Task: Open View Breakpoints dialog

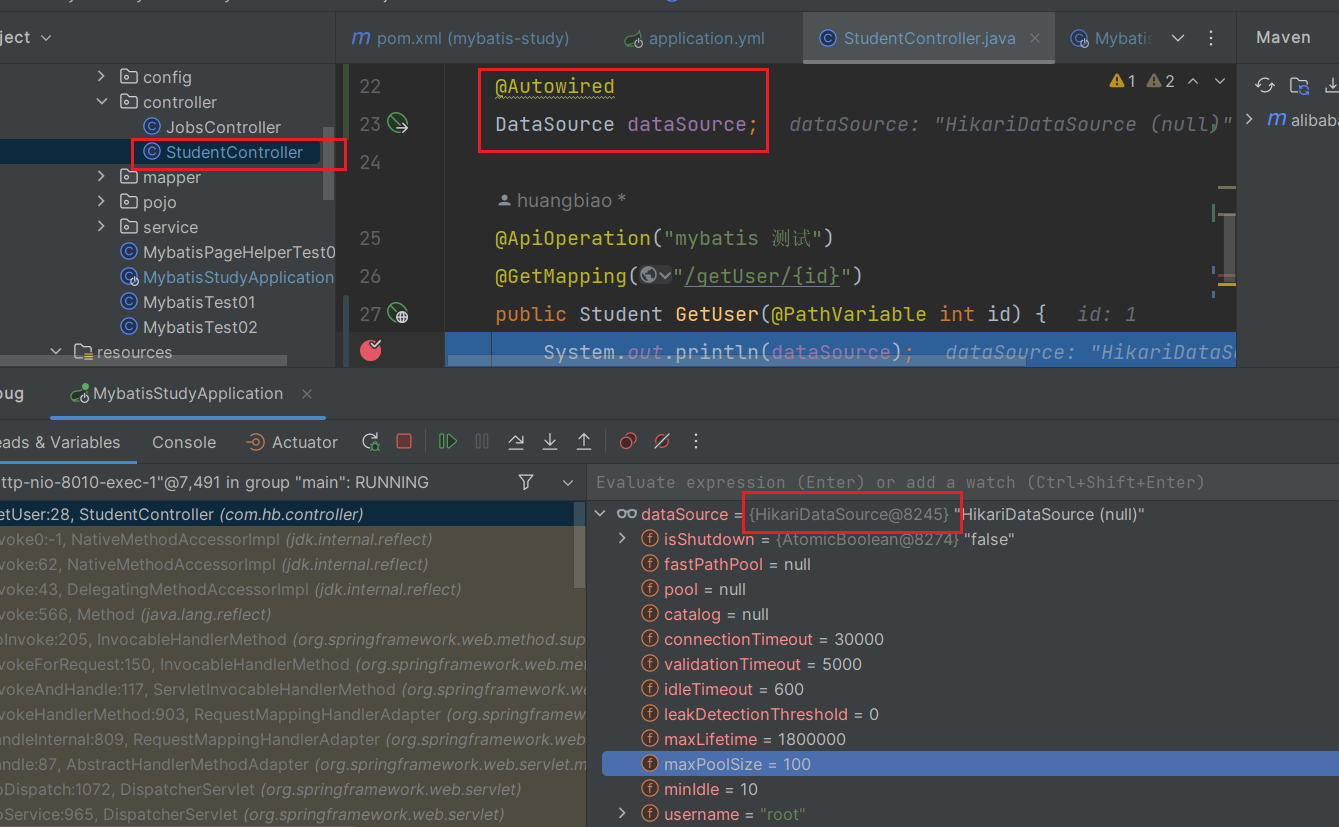Action: (x=628, y=442)
